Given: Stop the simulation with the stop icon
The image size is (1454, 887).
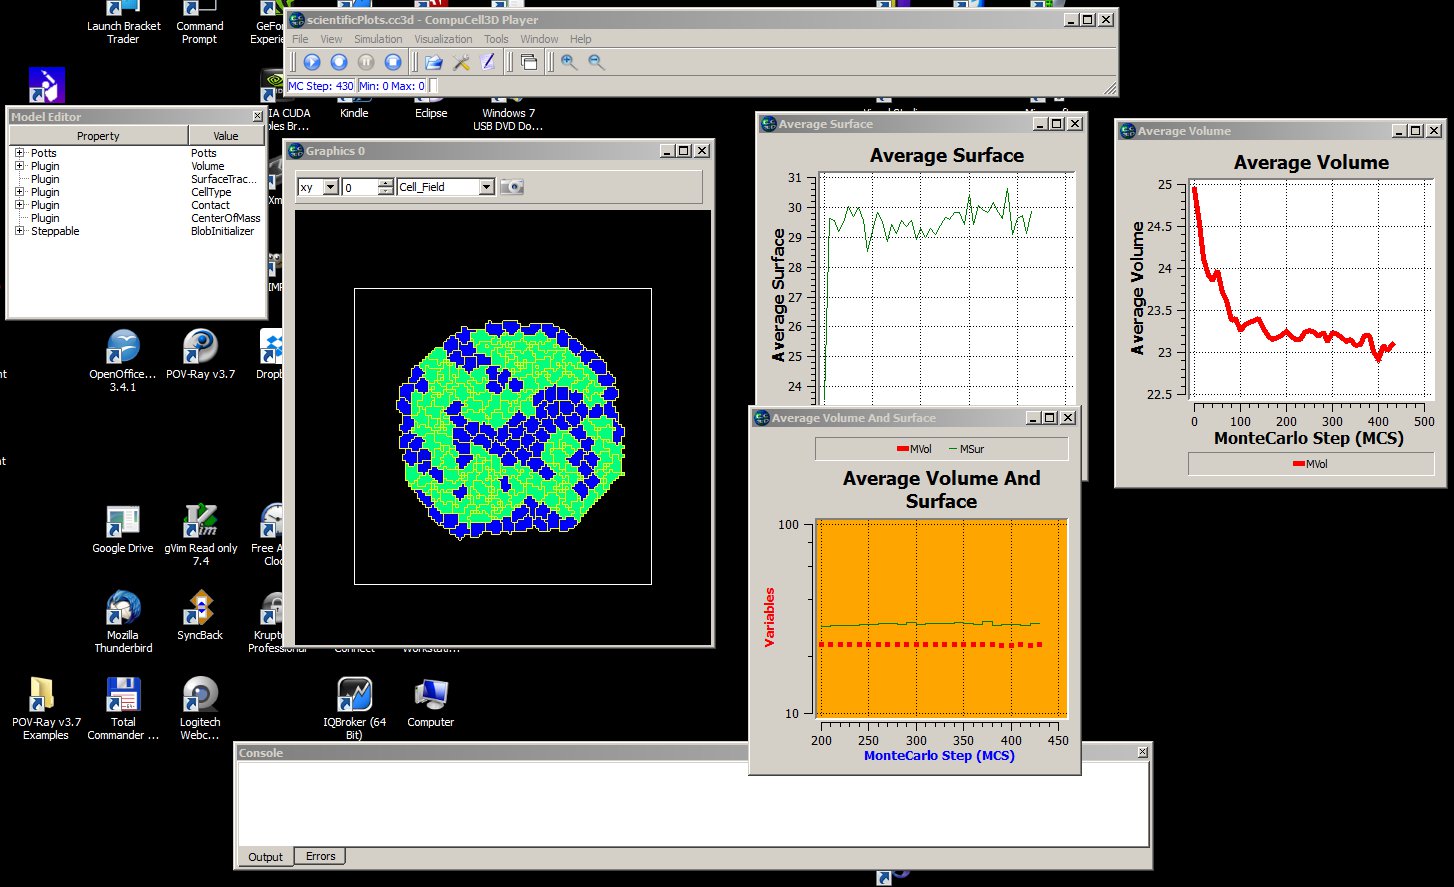Looking at the screenshot, I should (x=393, y=62).
